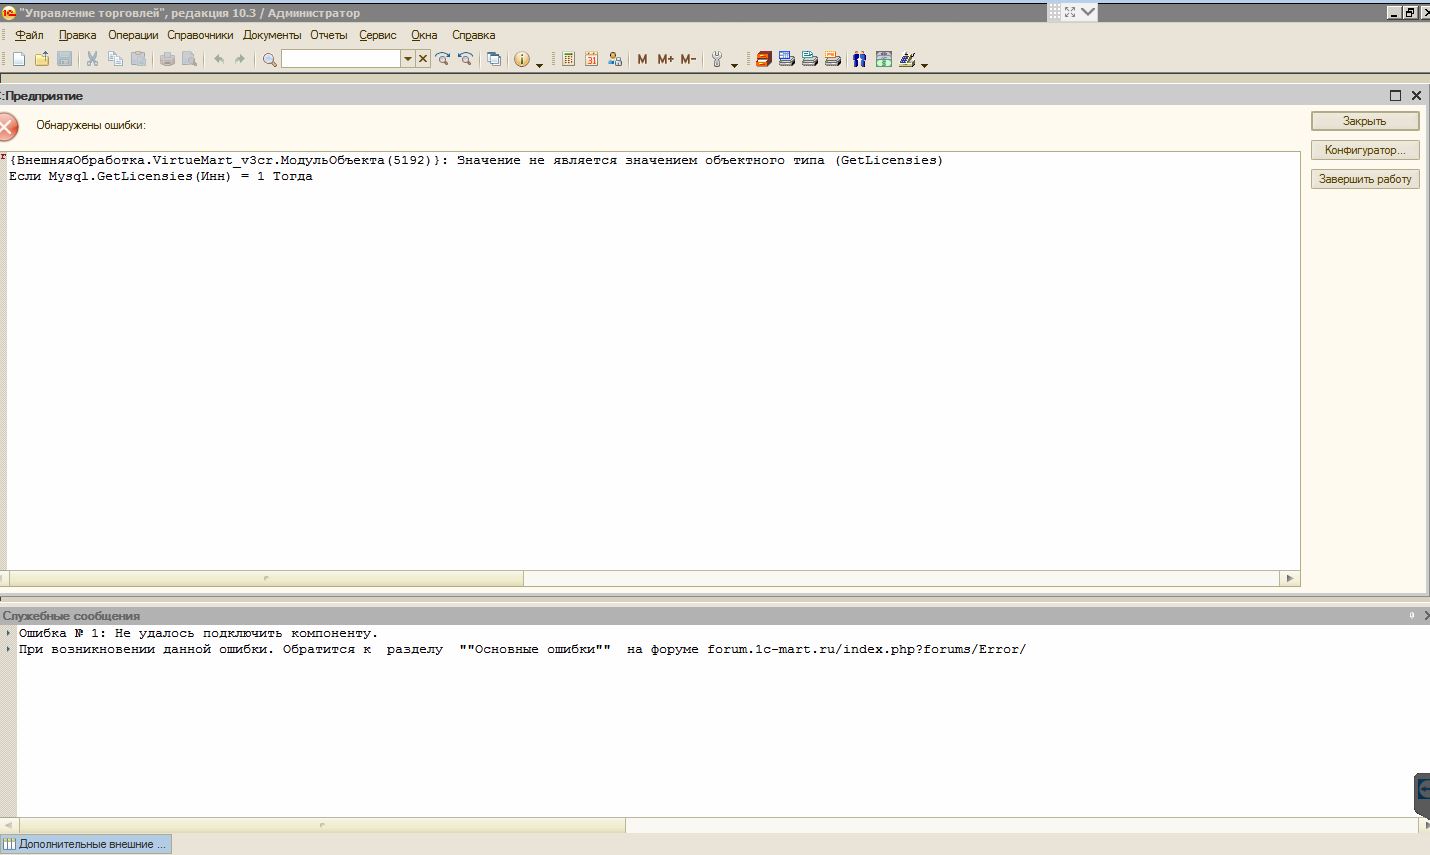Viewport: 1430px width, 855px height.
Task: Click into the toolbar search input field
Action: [340, 59]
